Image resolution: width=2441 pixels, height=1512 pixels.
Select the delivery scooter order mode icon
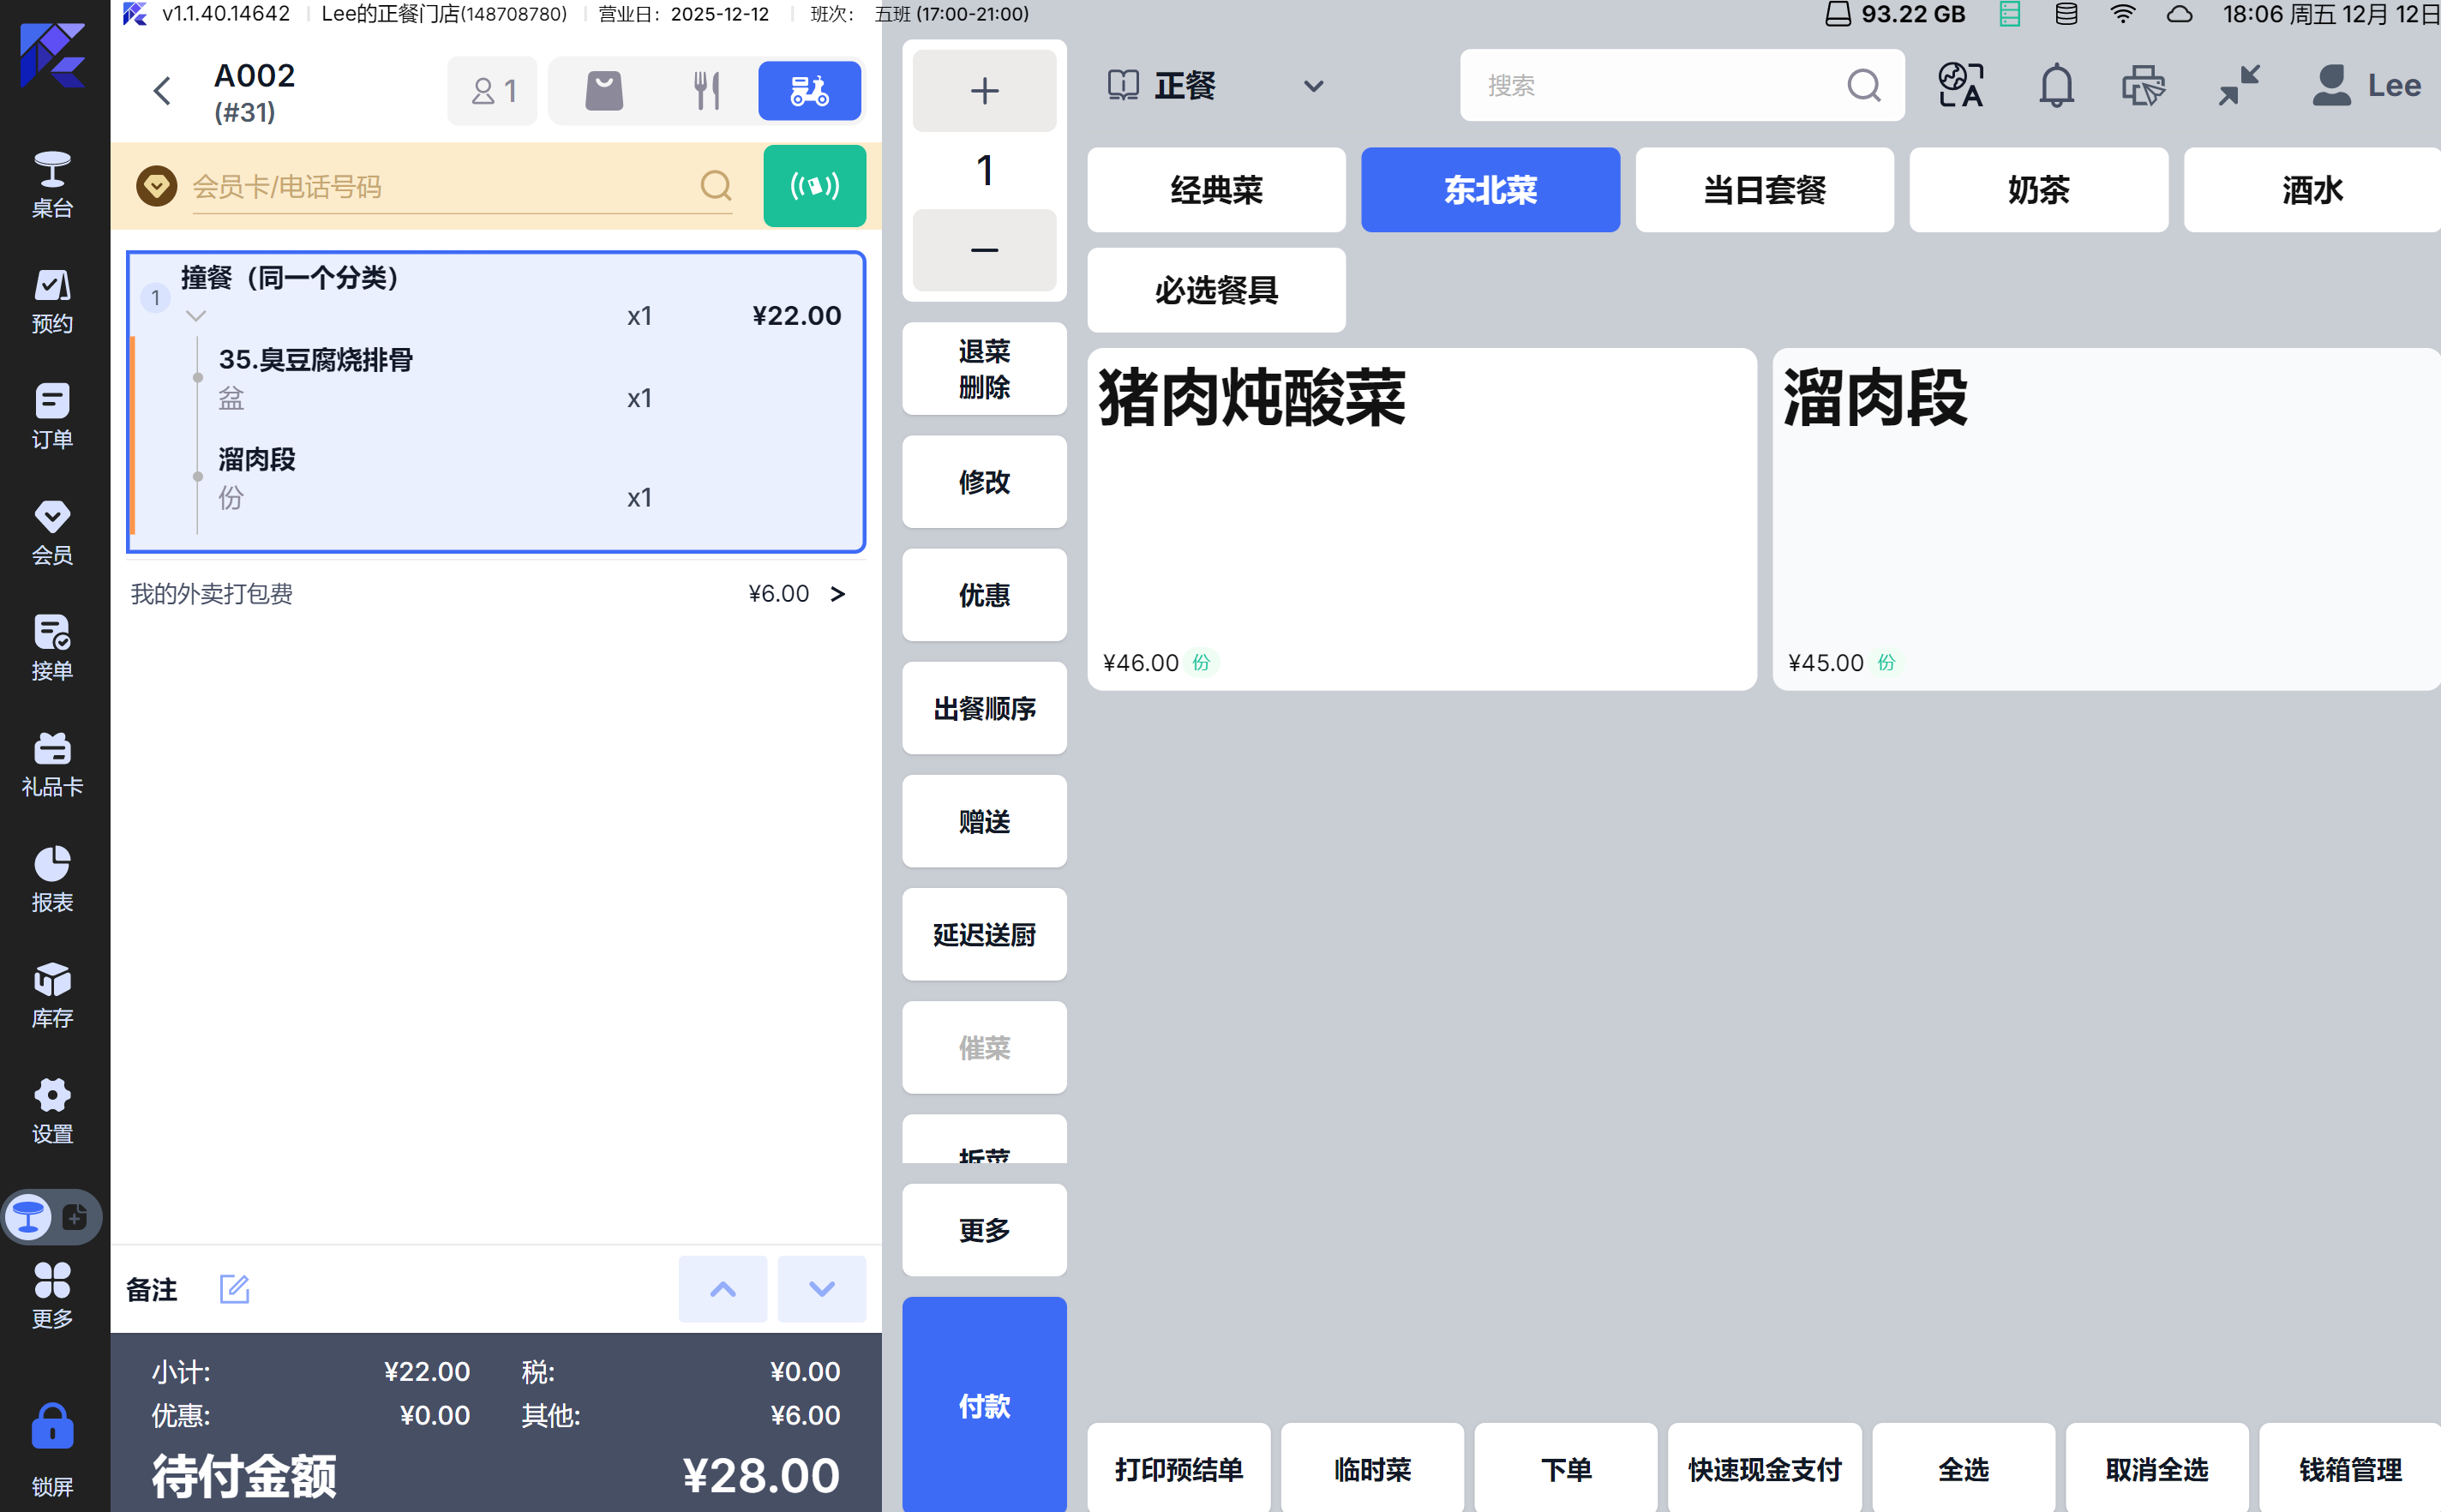coord(809,91)
